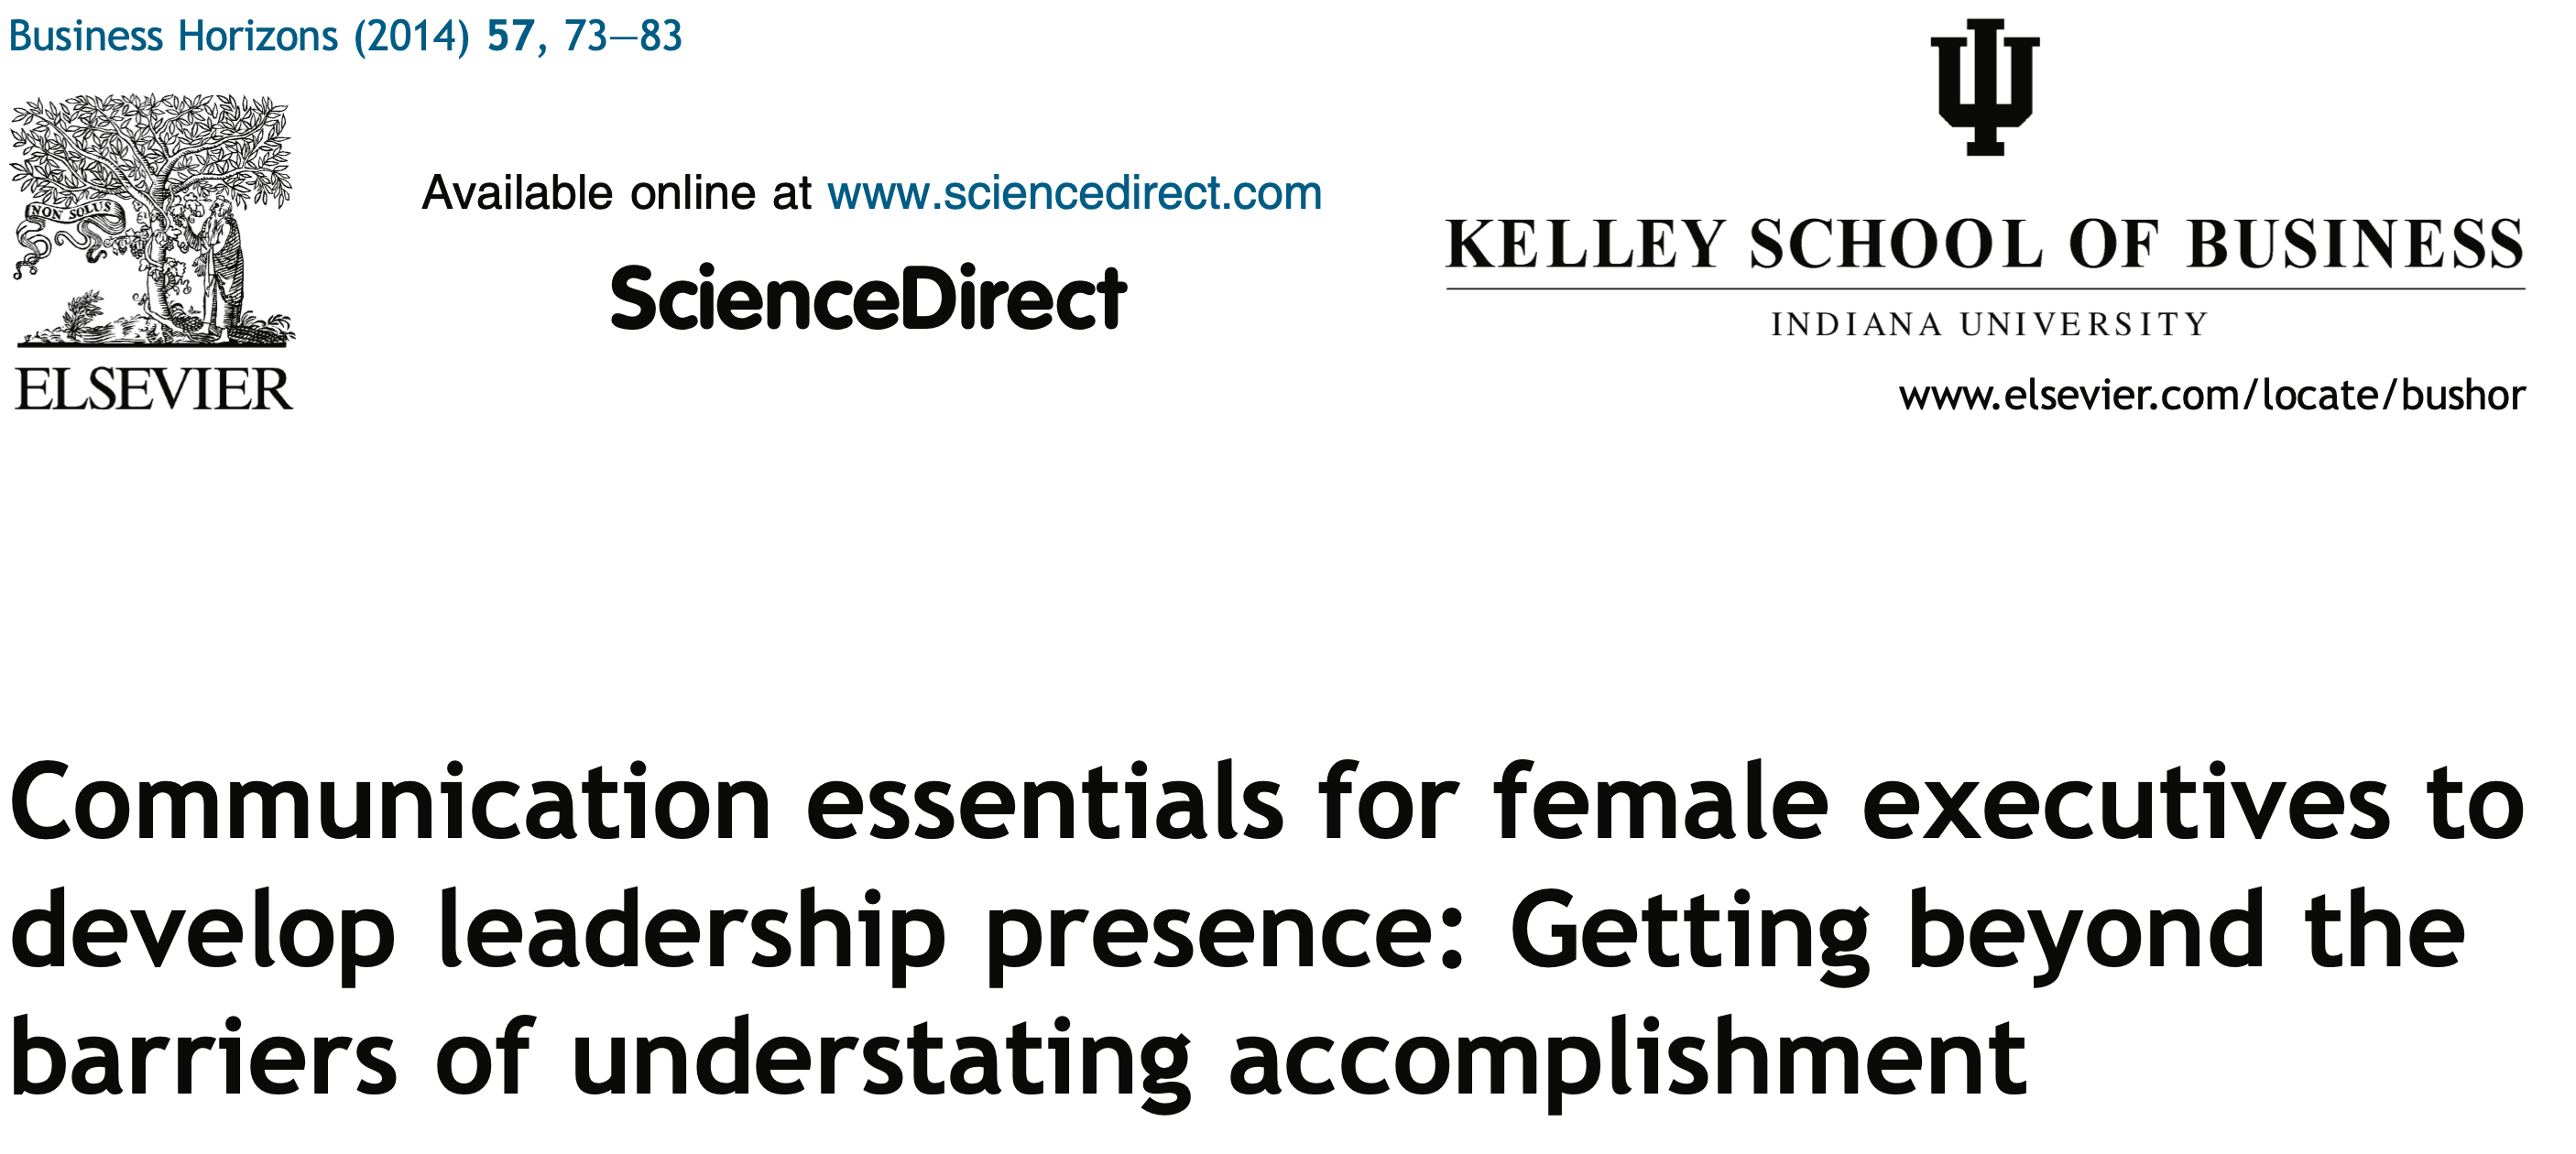Click the Business Horizons journal citation
The image size is (2576, 1154).
tap(172, 37)
